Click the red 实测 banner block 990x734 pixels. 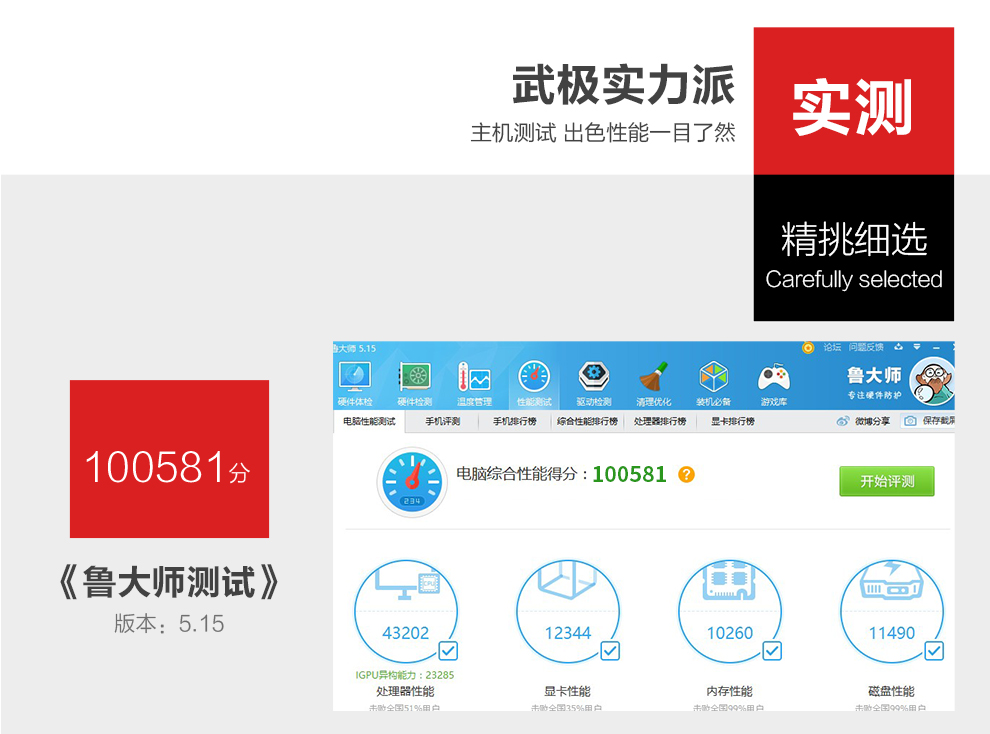click(x=854, y=101)
